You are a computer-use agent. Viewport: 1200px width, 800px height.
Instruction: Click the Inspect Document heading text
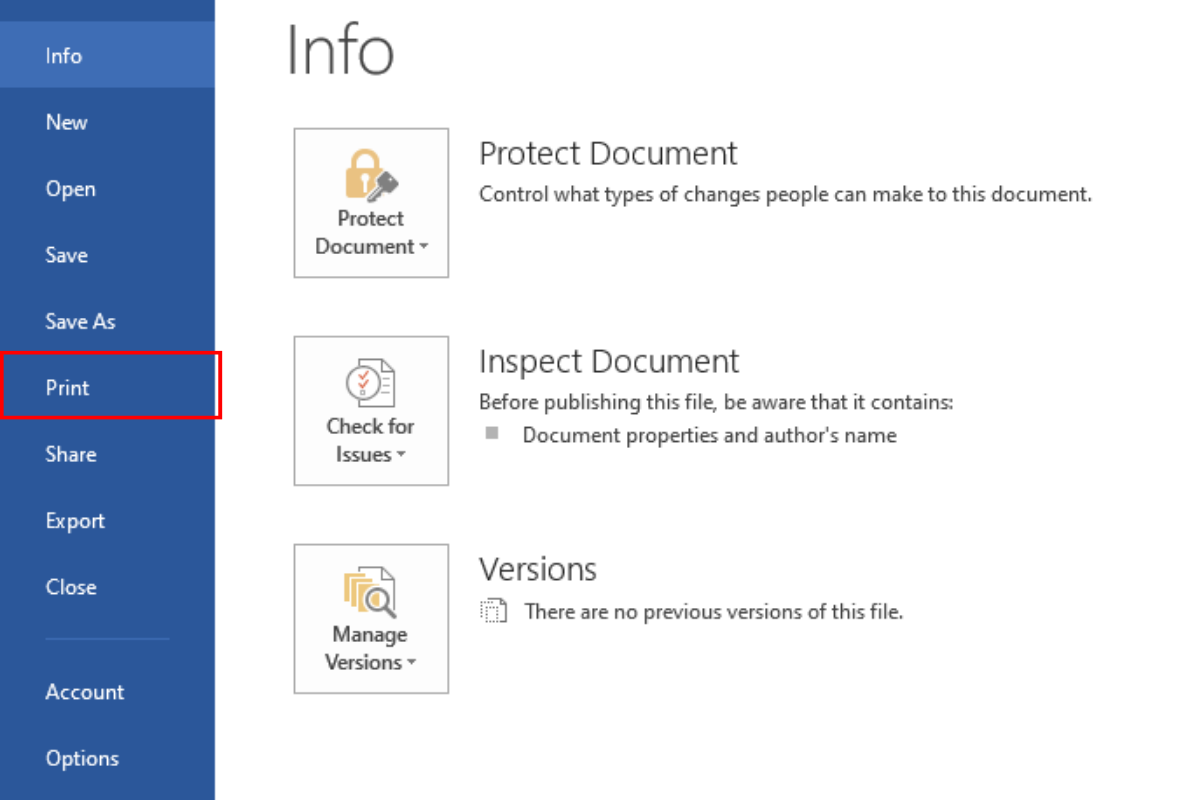point(609,361)
